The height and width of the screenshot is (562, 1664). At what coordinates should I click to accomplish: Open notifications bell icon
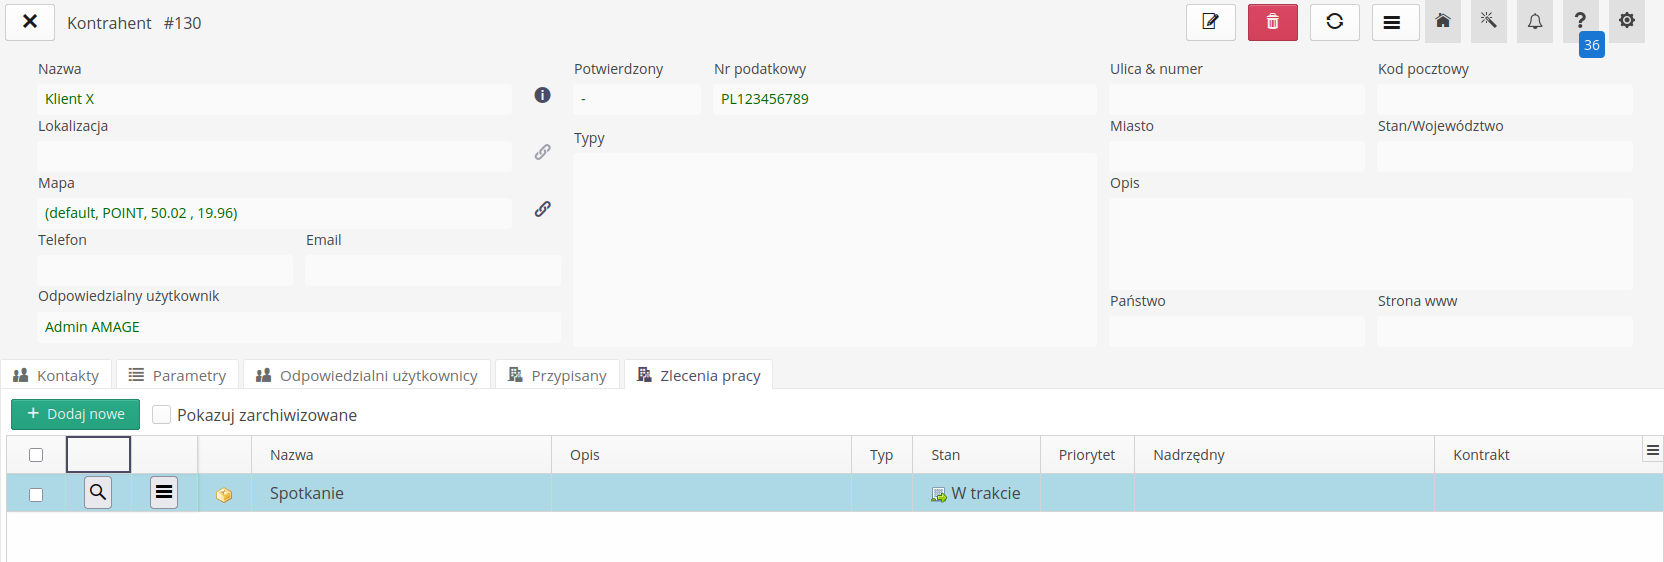pyautogui.click(x=1534, y=21)
